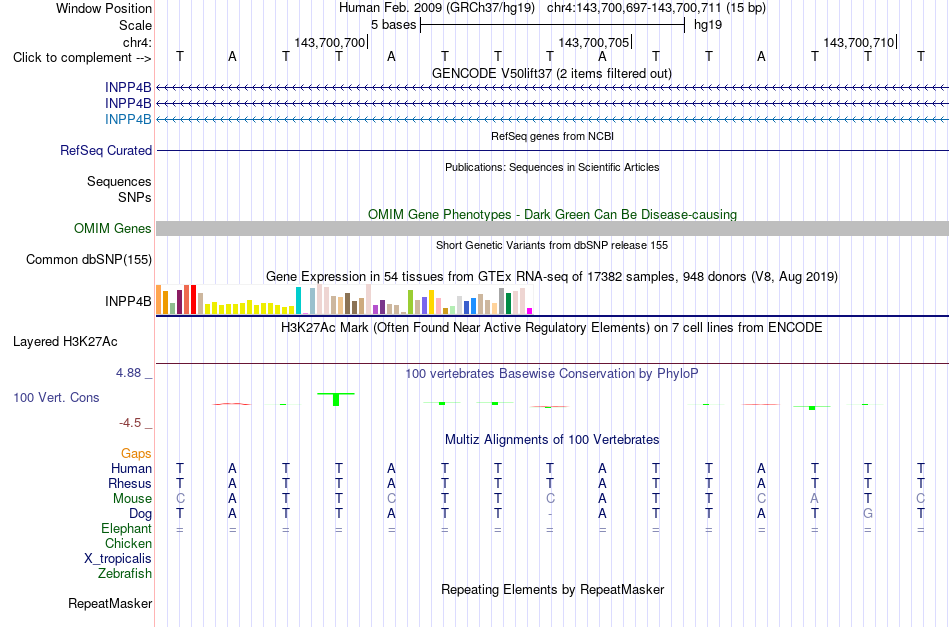
Task: Click the 4.88 upper conservation limit value
Action: tap(129, 373)
